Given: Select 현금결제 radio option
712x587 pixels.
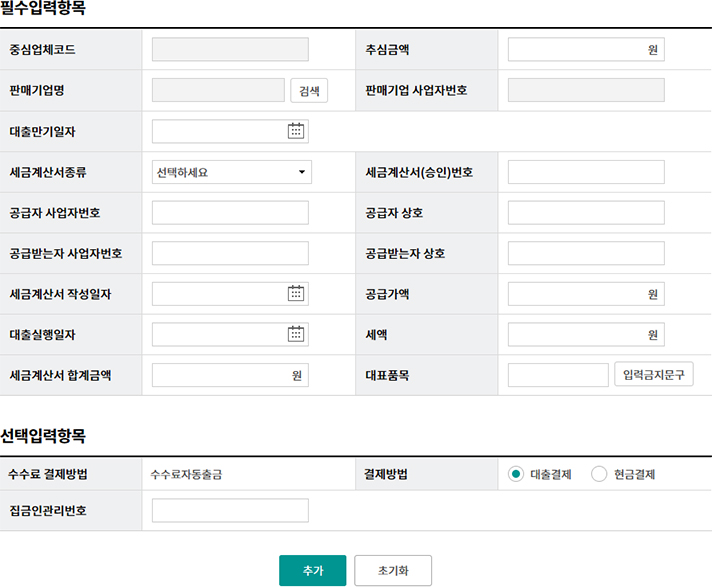Looking at the screenshot, I should point(599,474).
